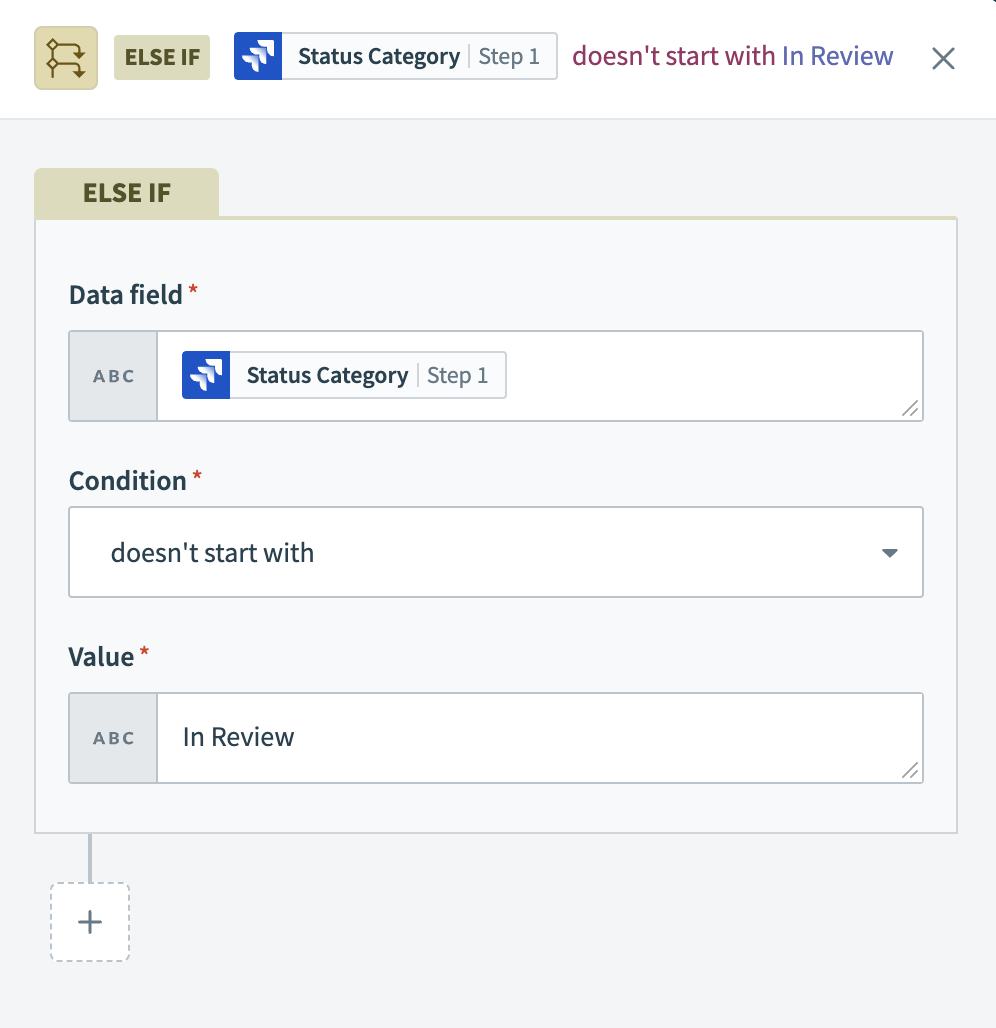Click empty area of Data field input
Image resolution: width=996 pixels, height=1028 pixels.
(700, 376)
